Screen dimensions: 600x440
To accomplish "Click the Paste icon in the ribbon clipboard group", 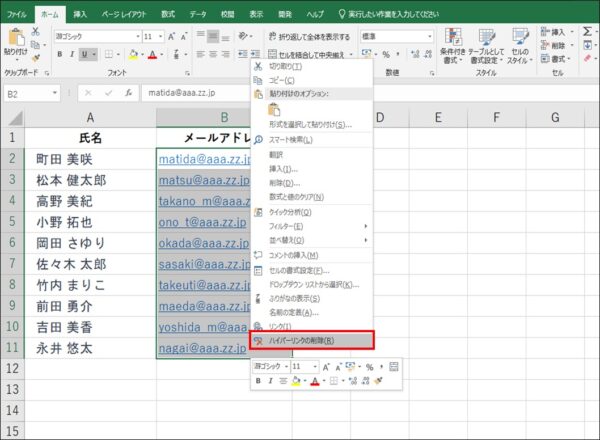I will tap(16, 44).
